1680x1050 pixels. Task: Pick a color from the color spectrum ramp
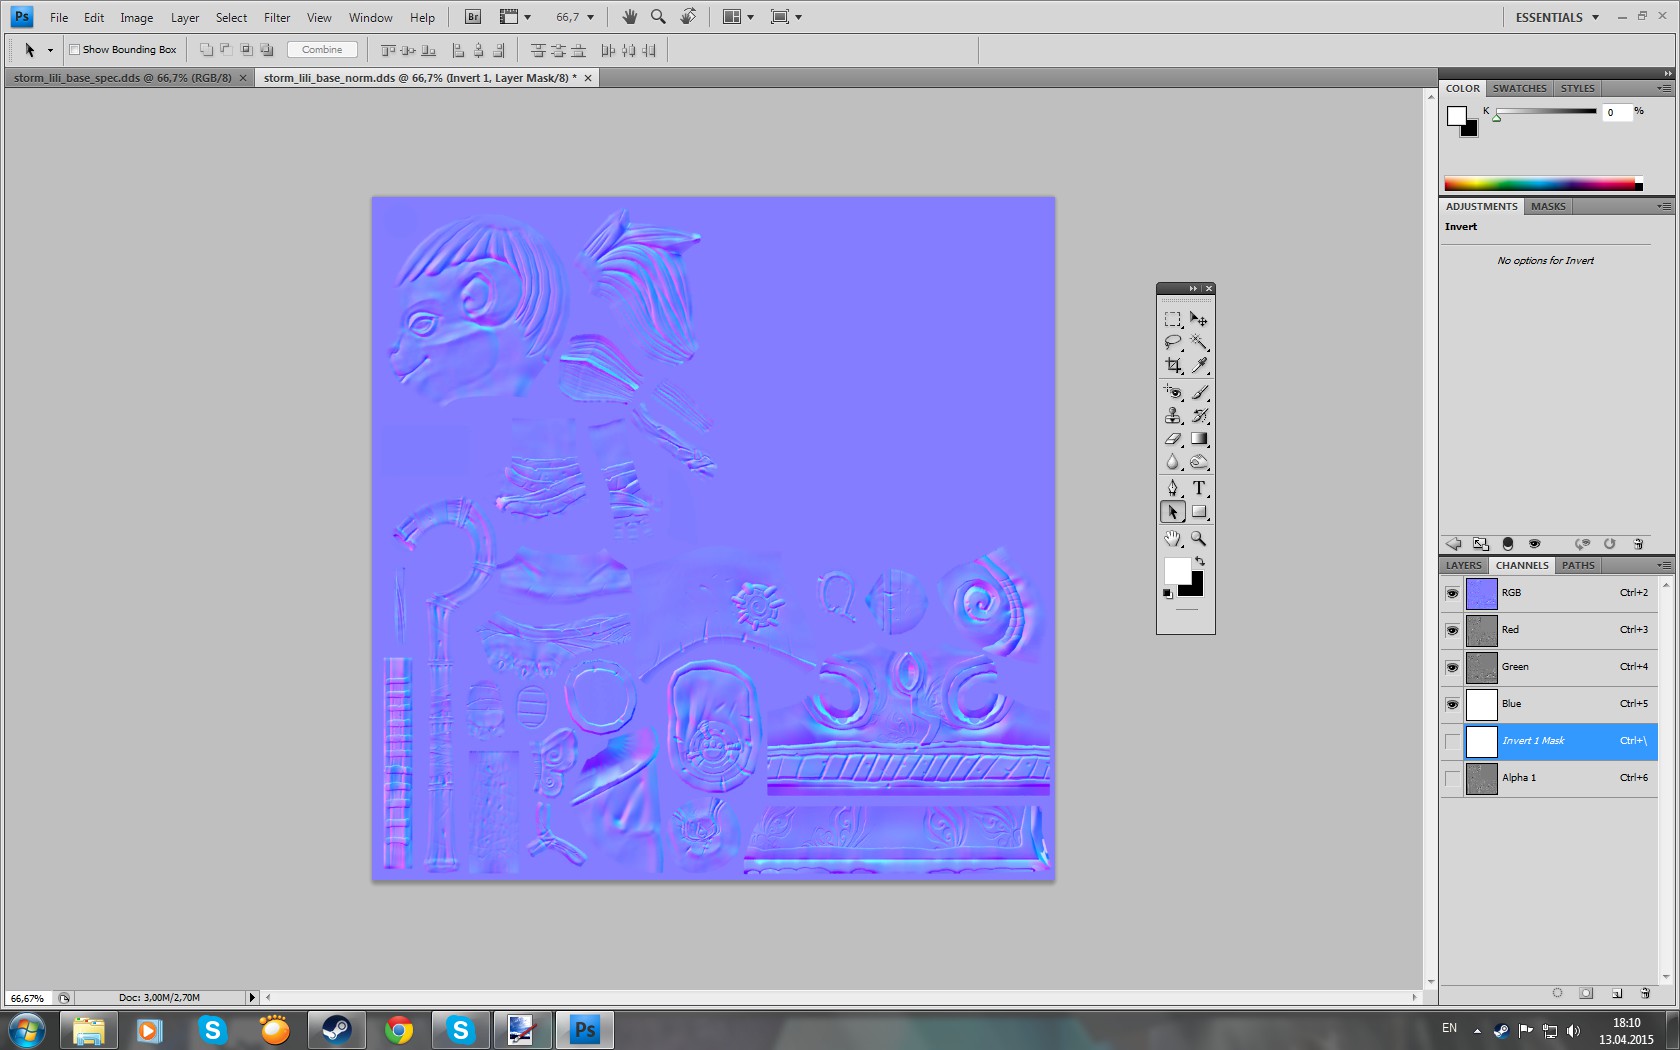[1543, 184]
